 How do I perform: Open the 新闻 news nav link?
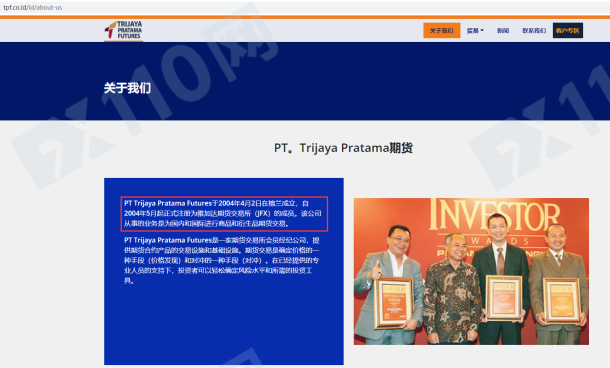(503, 30)
